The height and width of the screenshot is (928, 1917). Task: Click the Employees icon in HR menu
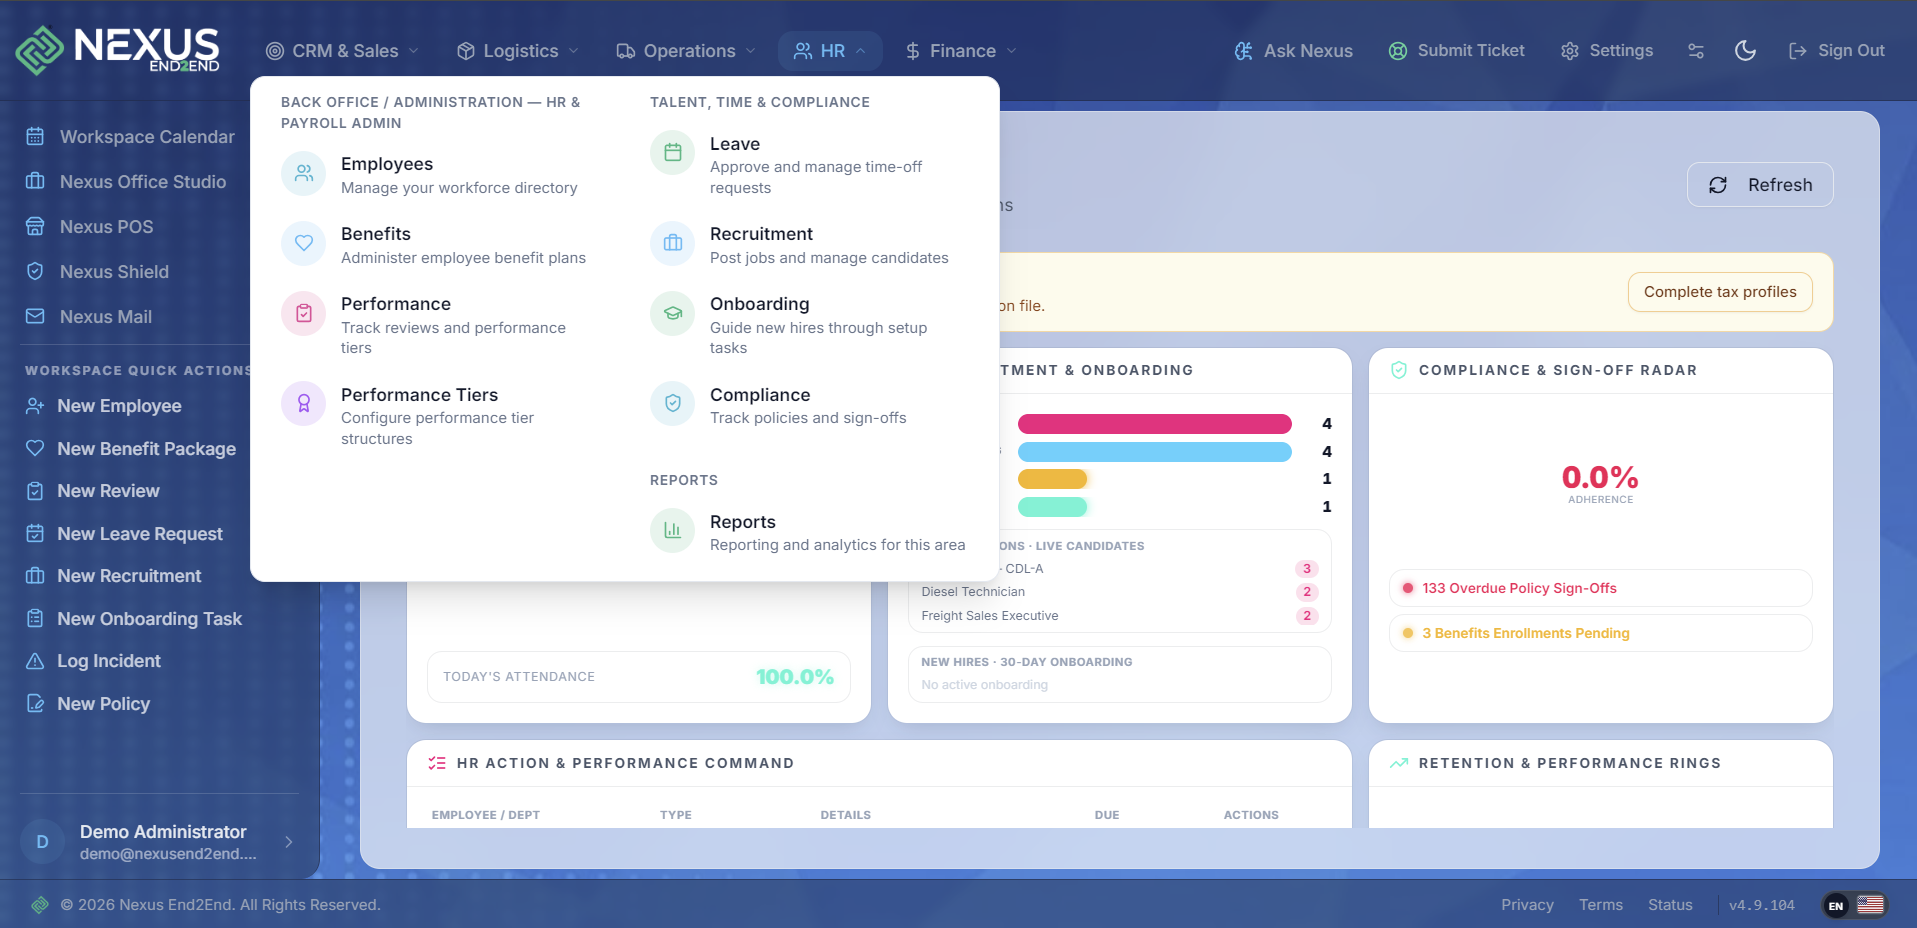point(304,174)
